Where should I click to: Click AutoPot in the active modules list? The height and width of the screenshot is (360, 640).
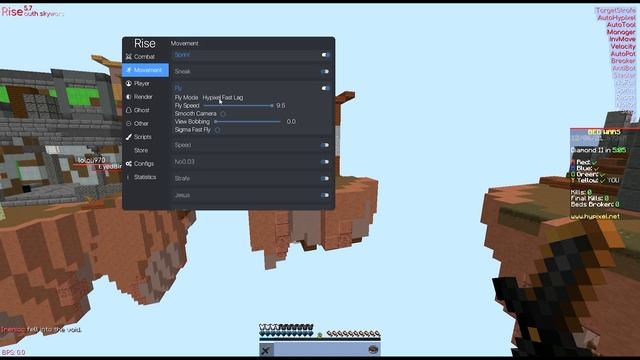pos(623,54)
